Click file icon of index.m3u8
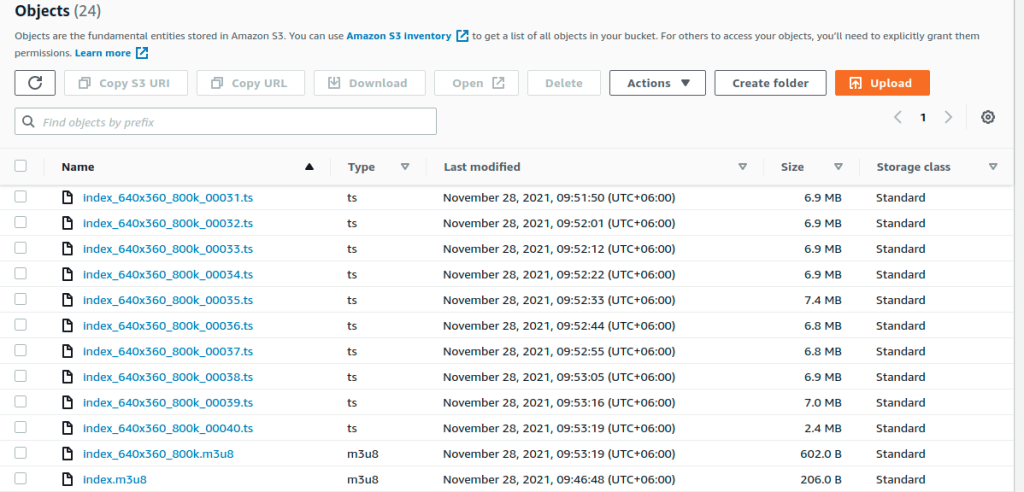1024x492 pixels. click(68, 479)
